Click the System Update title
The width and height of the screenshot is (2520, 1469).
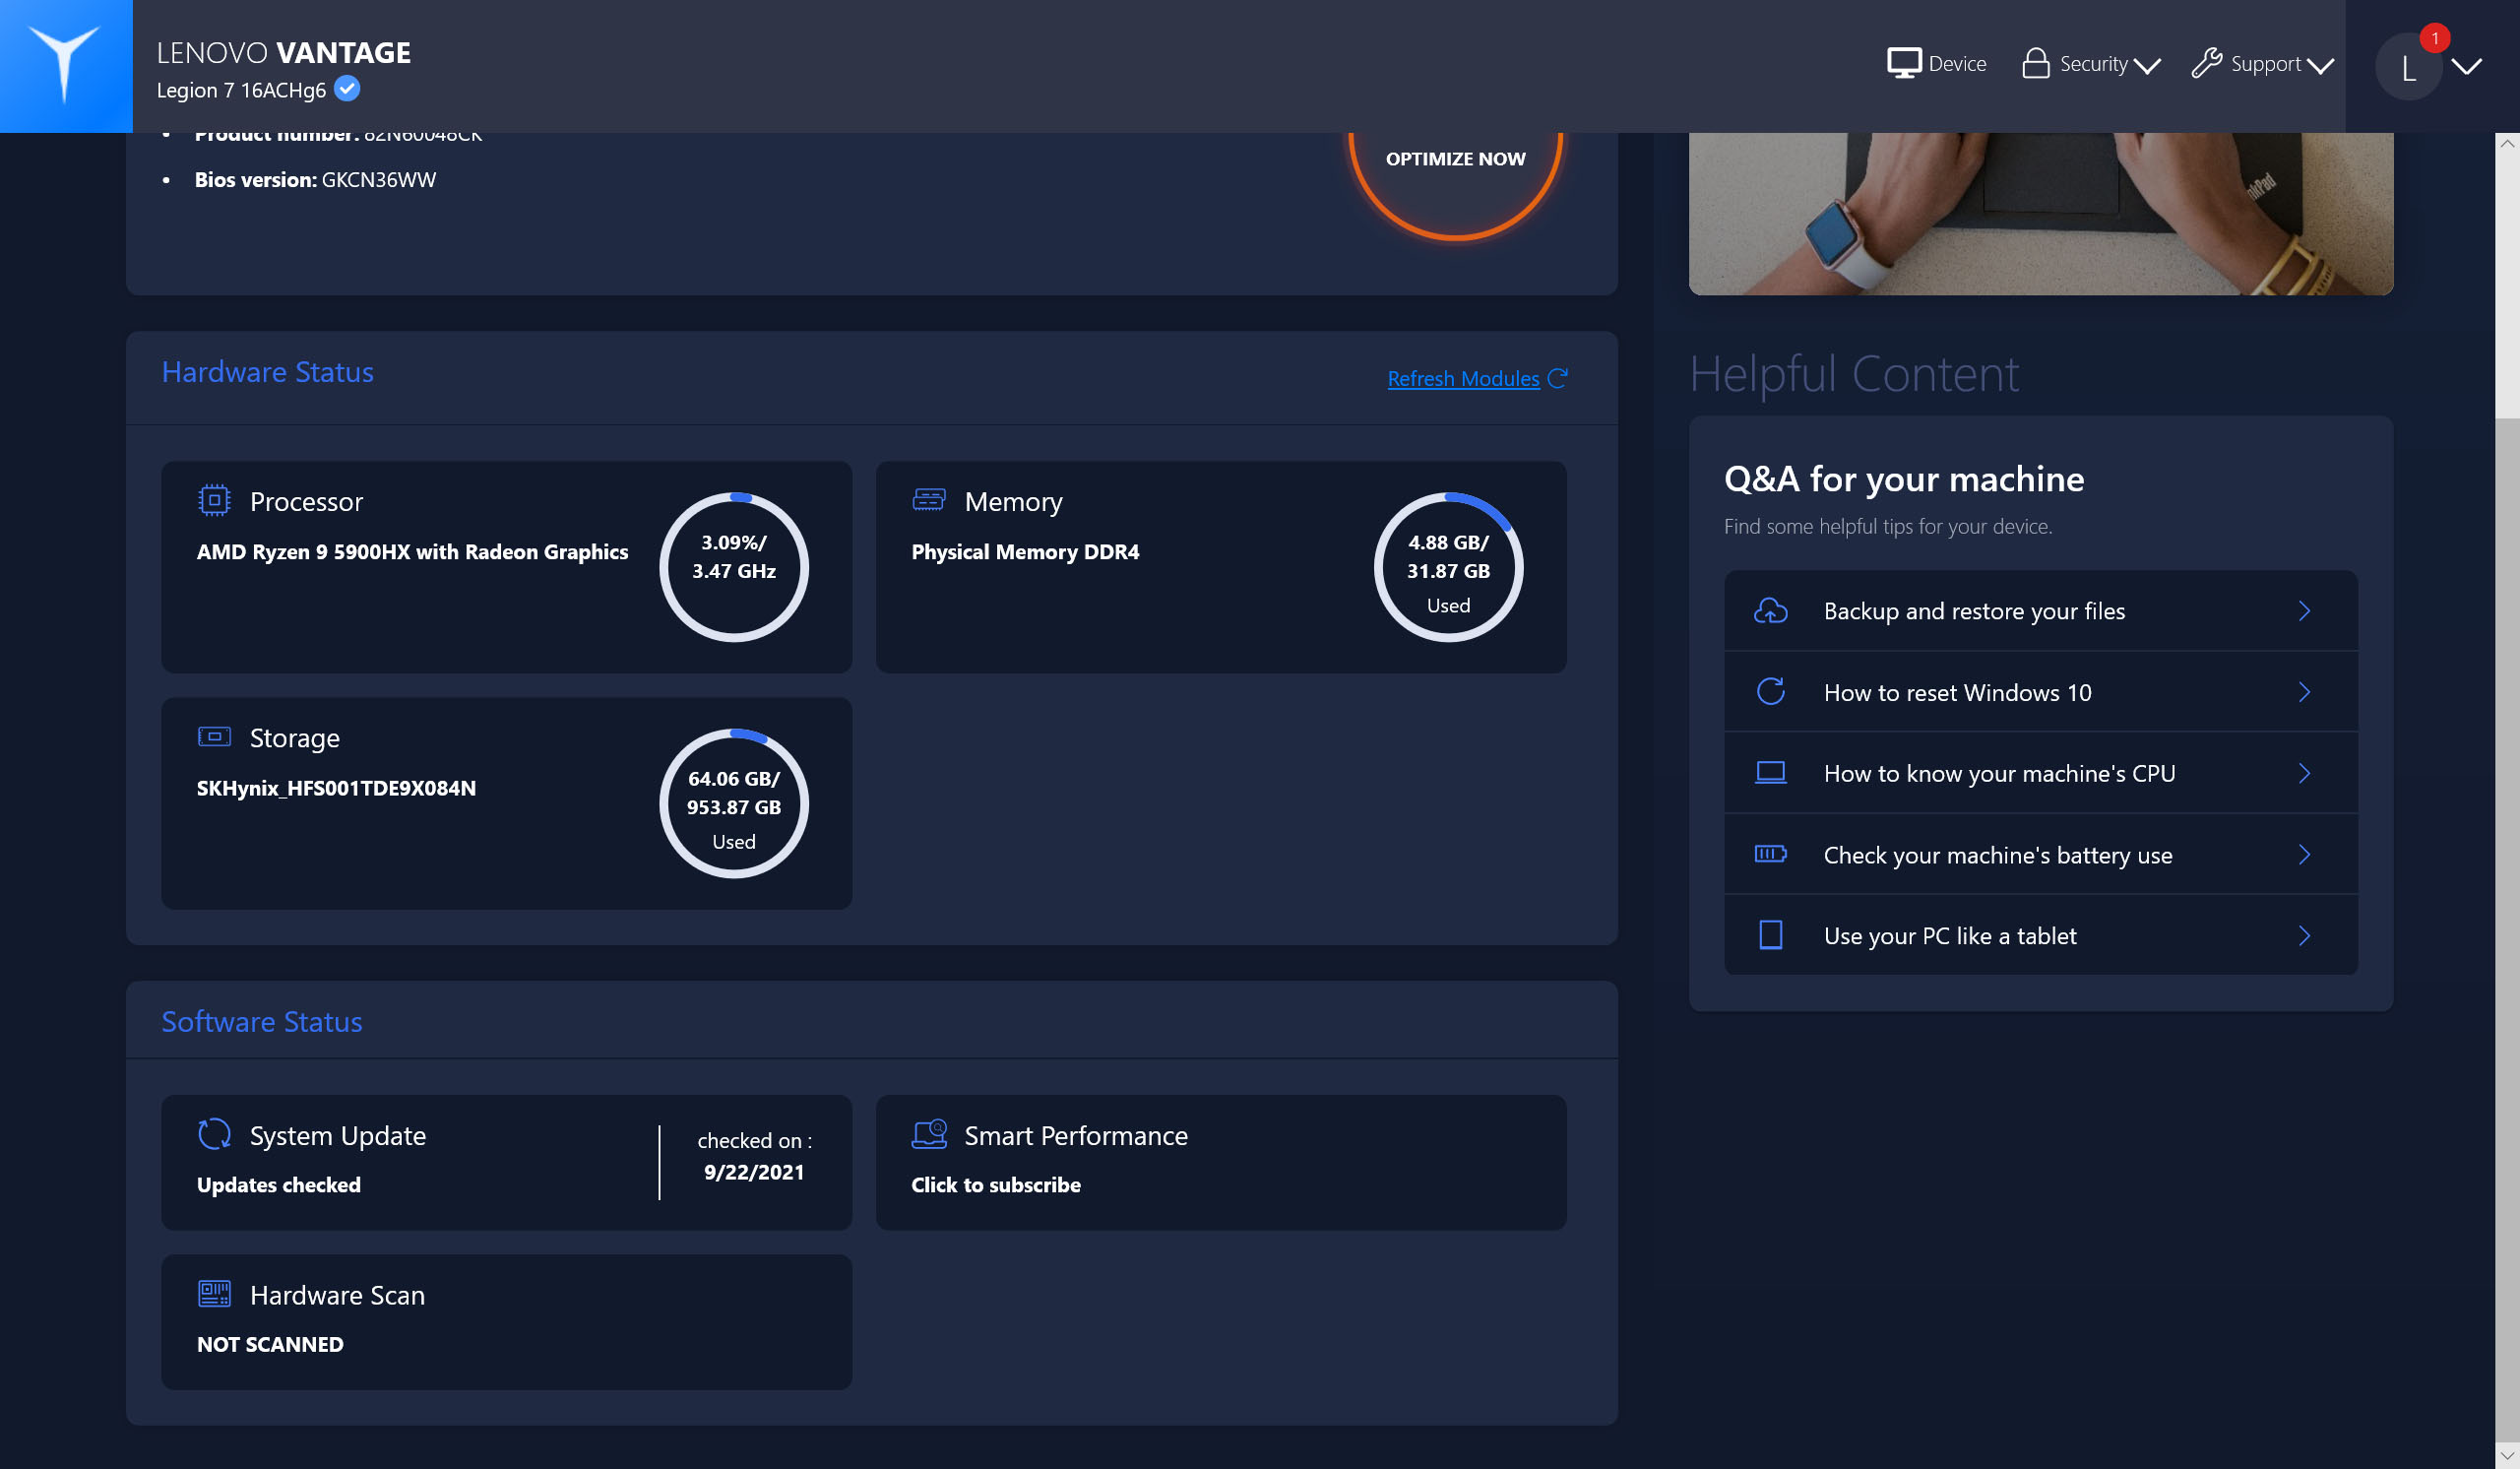(338, 1135)
